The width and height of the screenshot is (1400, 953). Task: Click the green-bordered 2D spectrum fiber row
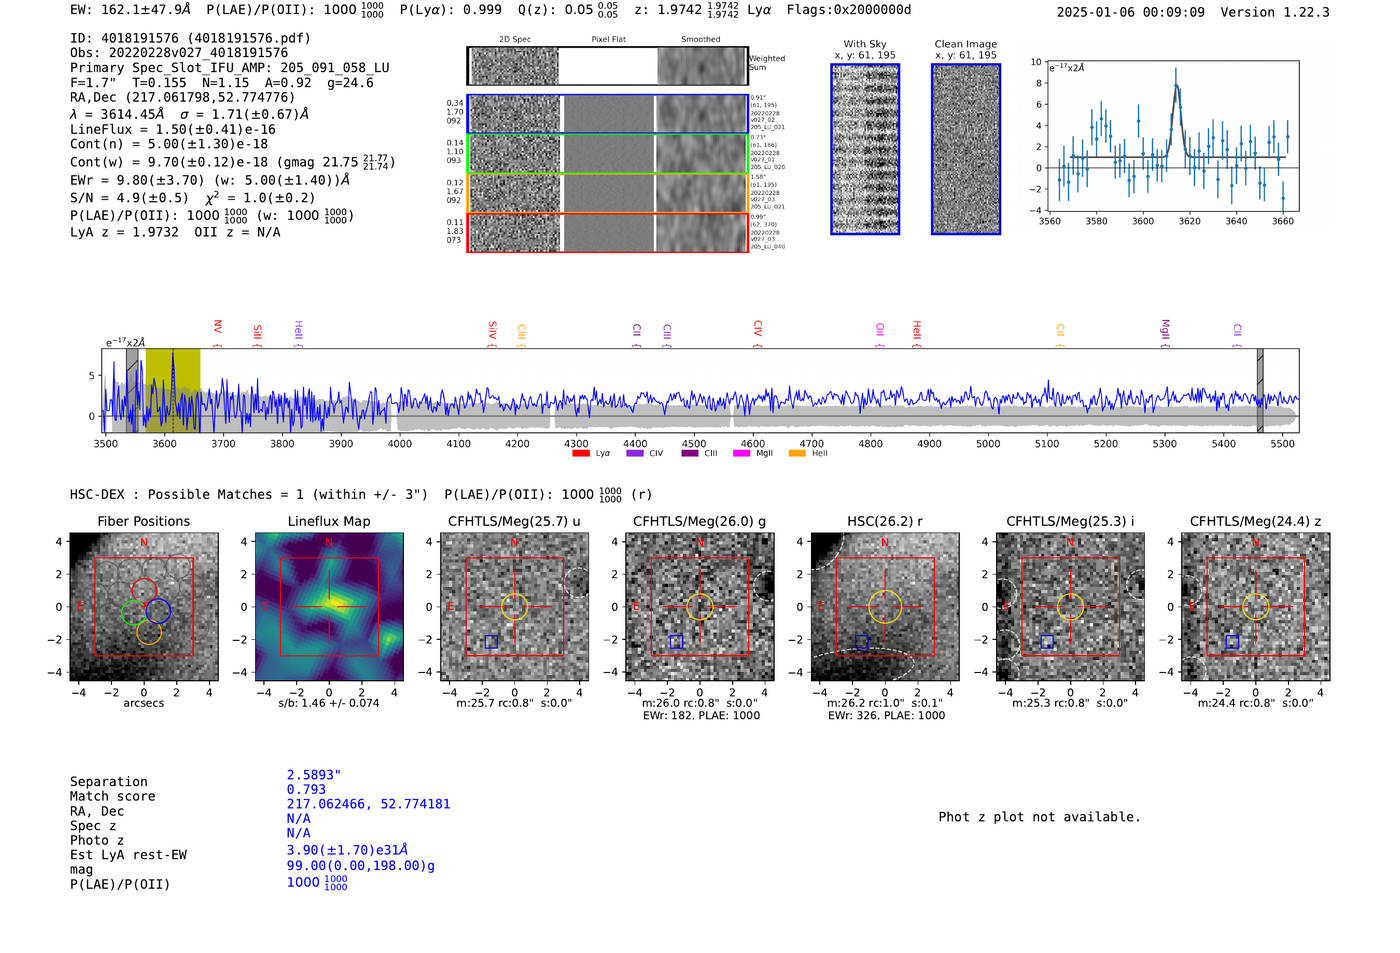coord(608,154)
